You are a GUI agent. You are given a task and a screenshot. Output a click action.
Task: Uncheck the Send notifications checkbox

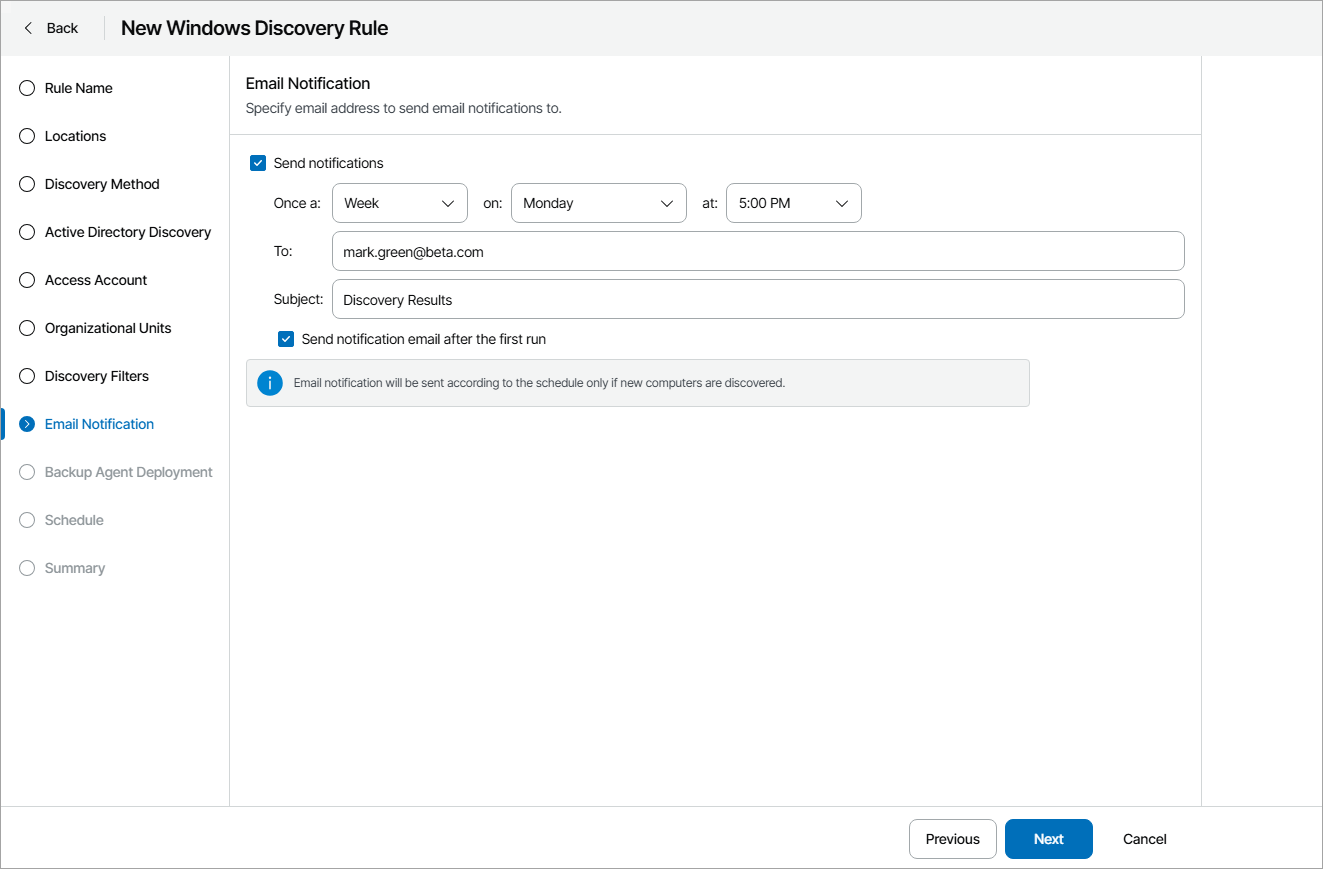(258, 162)
